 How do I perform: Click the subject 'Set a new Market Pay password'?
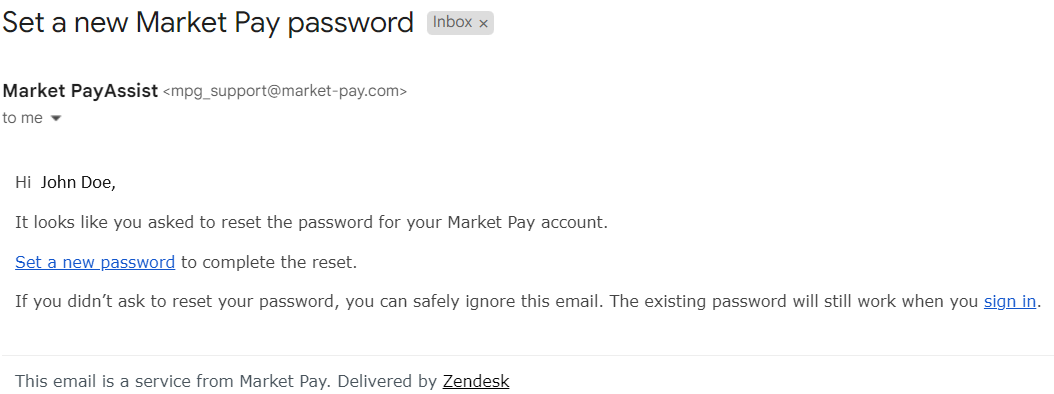point(208,22)
